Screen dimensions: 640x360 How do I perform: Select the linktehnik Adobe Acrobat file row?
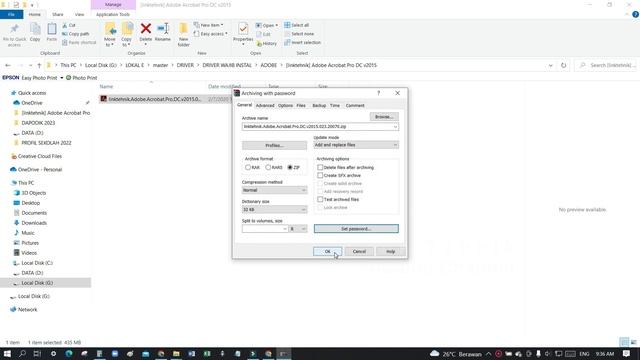[164, 99]
